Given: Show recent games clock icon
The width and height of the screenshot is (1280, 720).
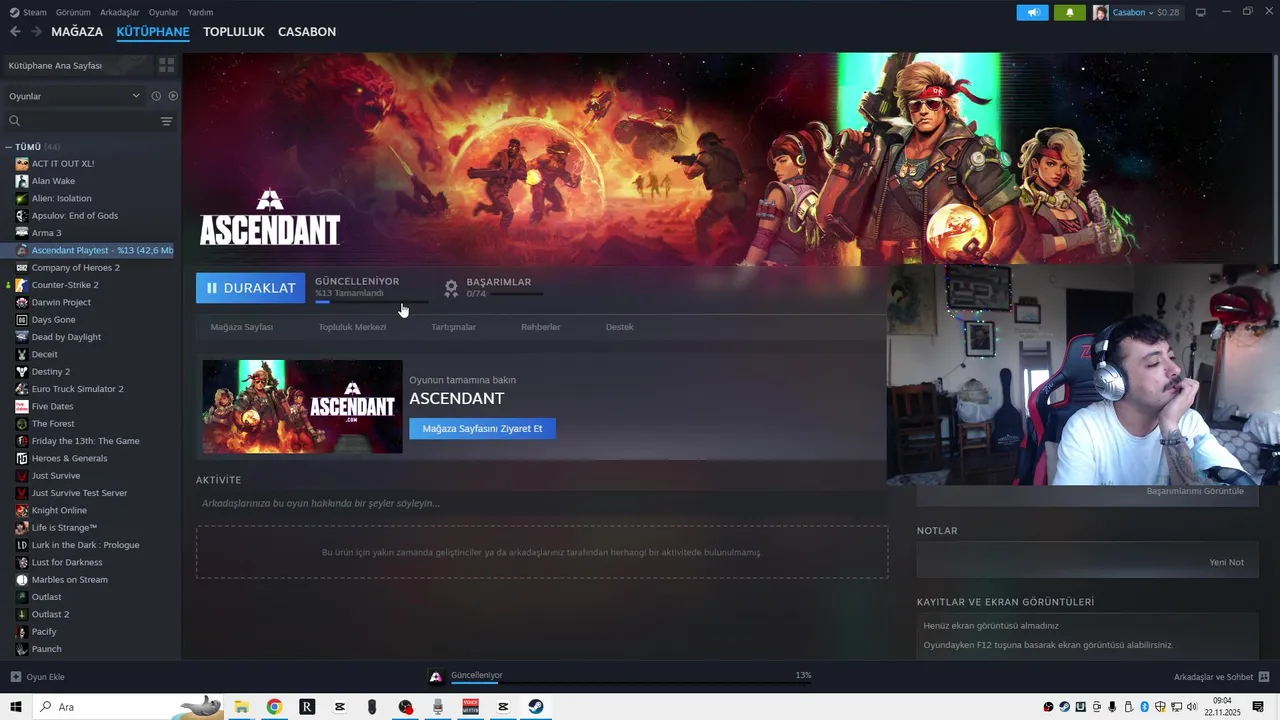Looking at the screenshot, I should click(156, 96).
